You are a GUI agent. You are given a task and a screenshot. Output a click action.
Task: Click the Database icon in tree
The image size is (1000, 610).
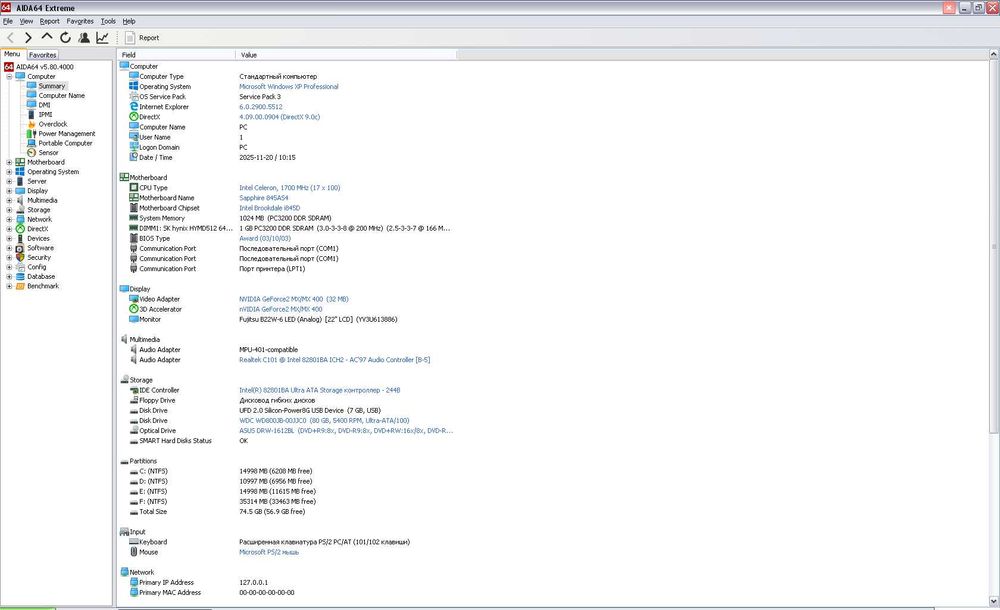pos(20,276)
